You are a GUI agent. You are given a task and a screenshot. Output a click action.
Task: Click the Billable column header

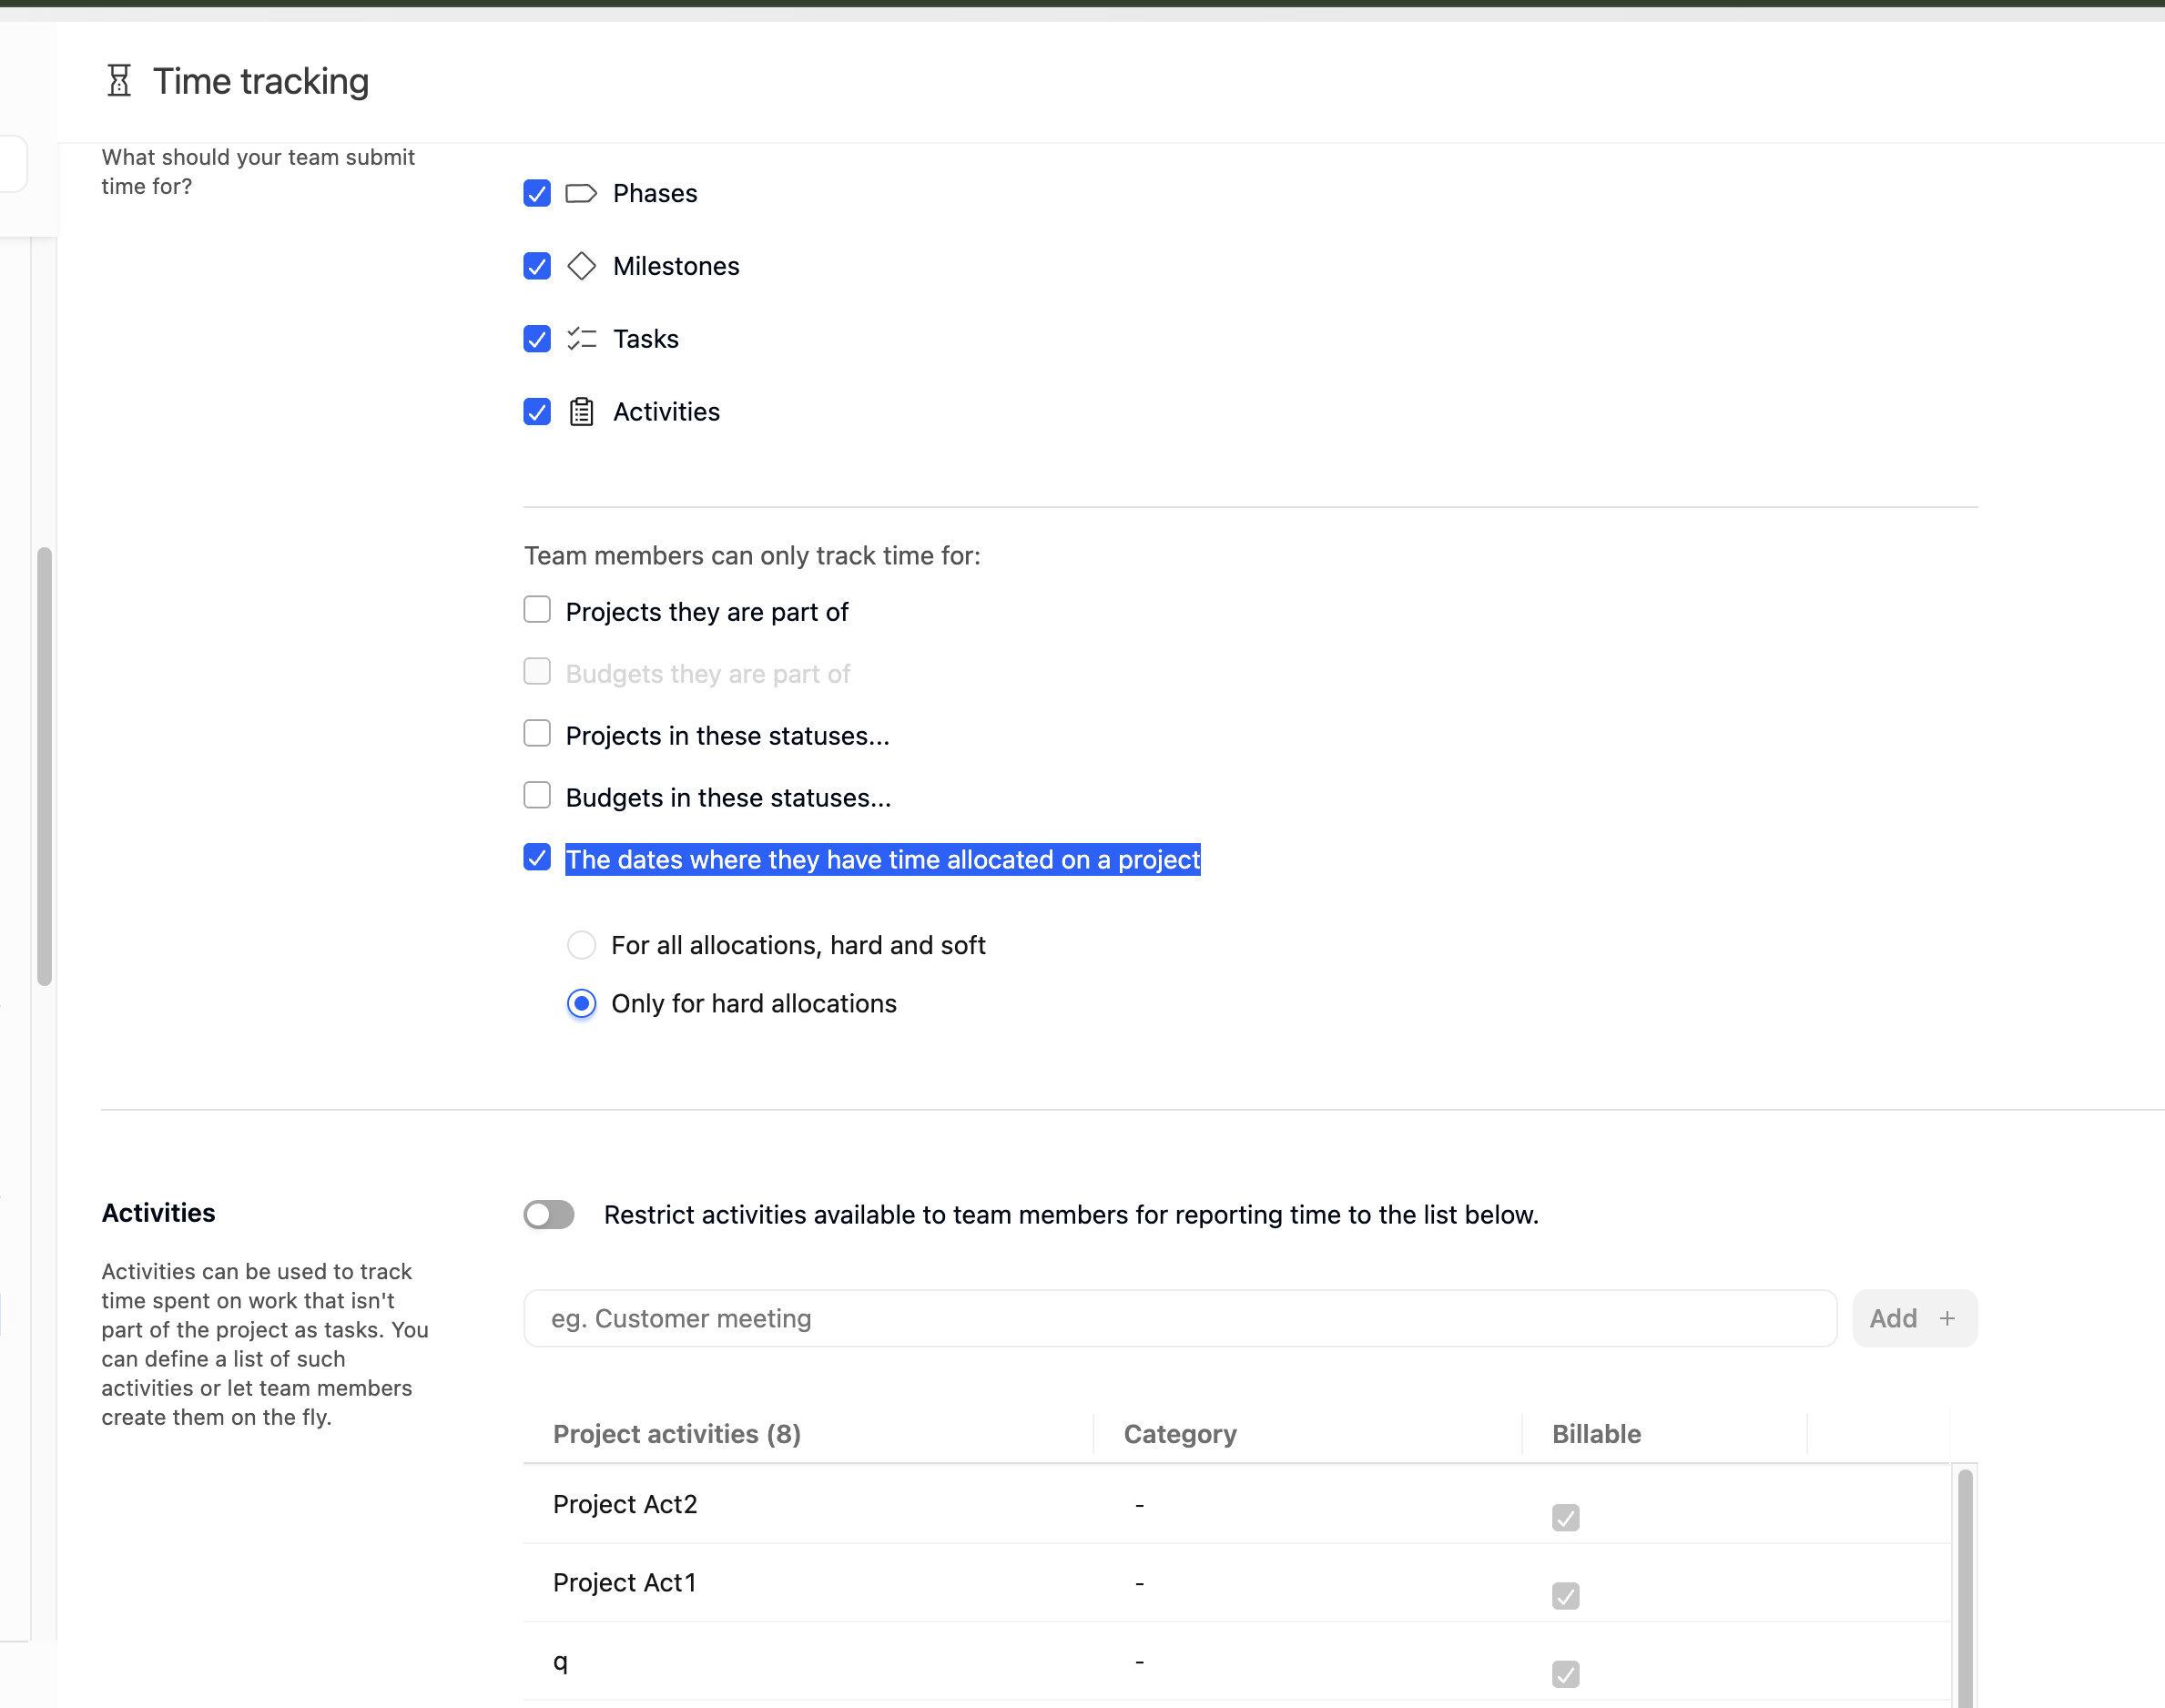(x=1596, y=1434)
